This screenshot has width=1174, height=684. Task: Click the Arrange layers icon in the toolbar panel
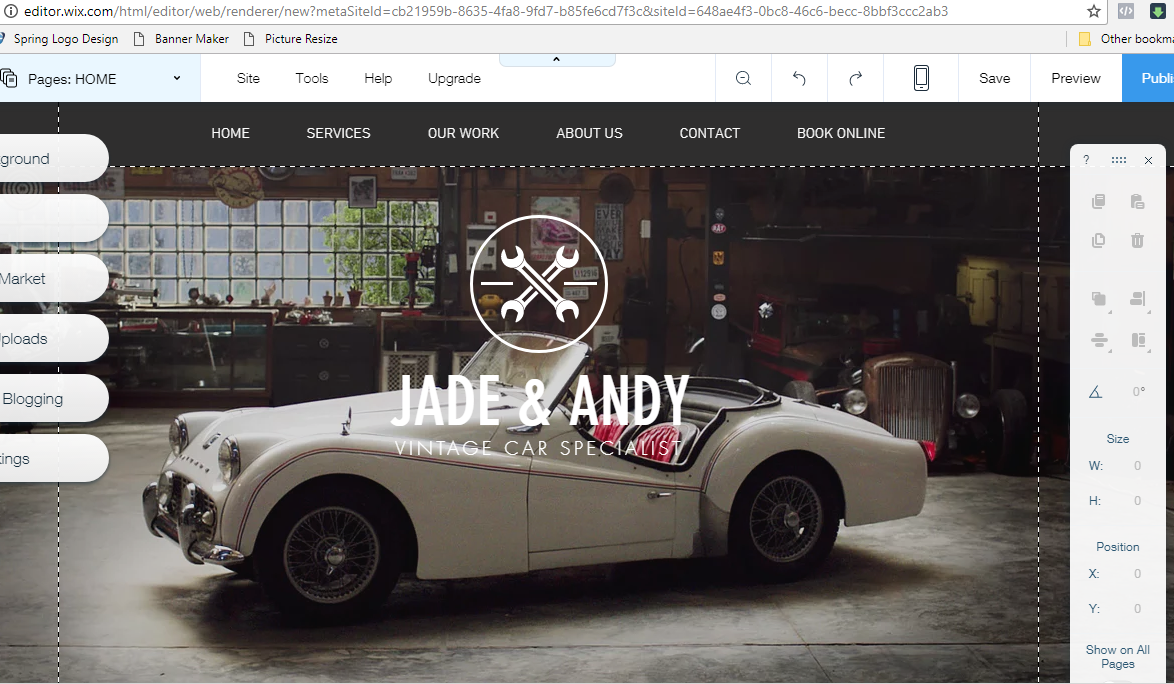[x=1099, y=299]
